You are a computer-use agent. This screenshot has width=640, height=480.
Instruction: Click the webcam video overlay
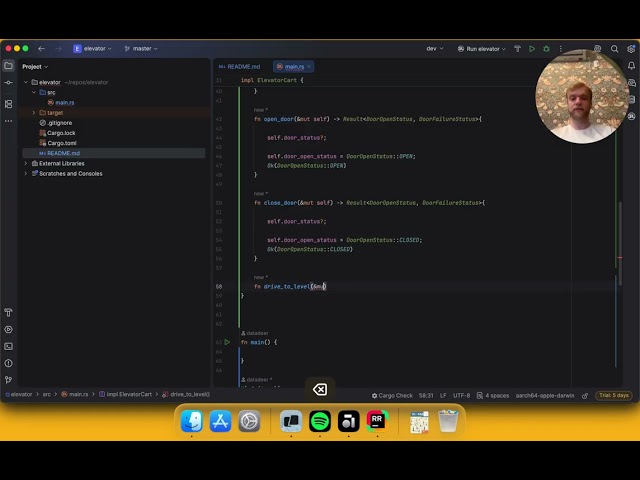tap(582, 97)
